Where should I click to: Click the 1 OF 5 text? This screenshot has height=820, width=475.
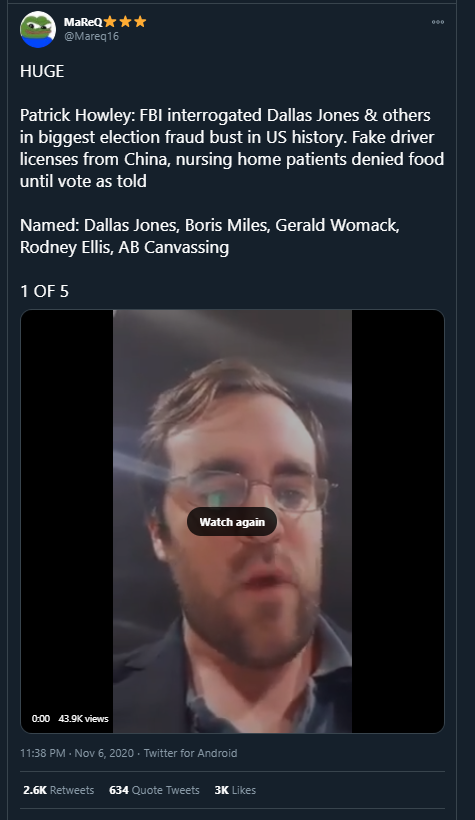click(x=44, y=291)
